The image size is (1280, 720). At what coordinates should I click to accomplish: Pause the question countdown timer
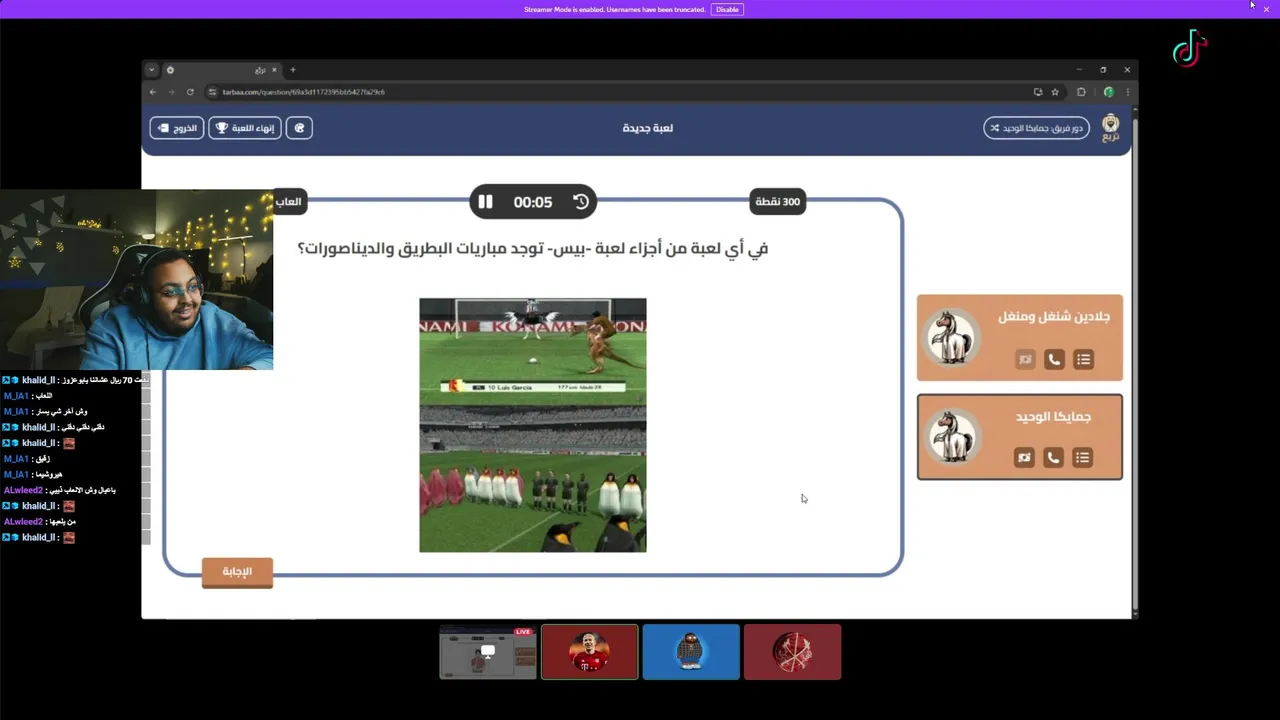pyautogui.click(x=485, y=202)
